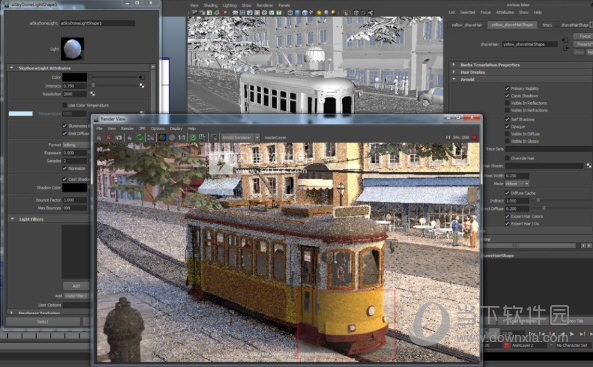
Task: Enable the Override Hair checkbox
Action: tap(507, 158)
